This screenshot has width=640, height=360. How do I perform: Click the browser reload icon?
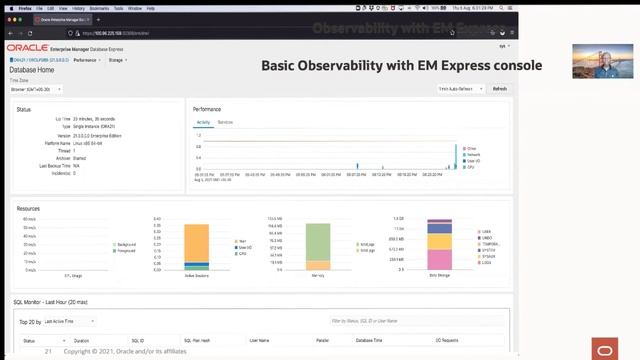click(x=30, y=33)
